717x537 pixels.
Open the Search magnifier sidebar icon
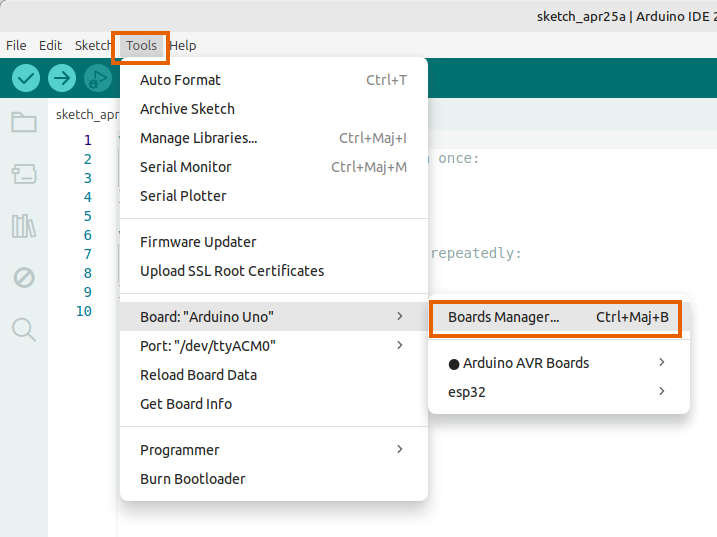click(24, 330)
